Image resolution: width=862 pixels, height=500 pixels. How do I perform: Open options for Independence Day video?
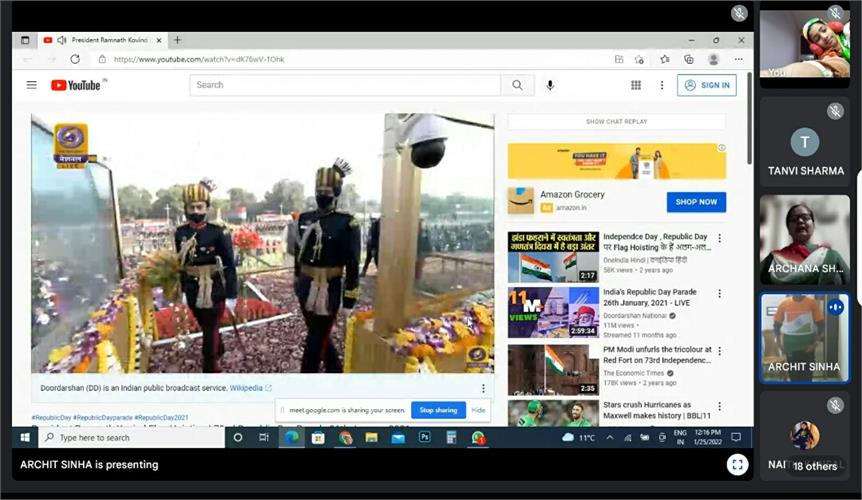(720, 238)
